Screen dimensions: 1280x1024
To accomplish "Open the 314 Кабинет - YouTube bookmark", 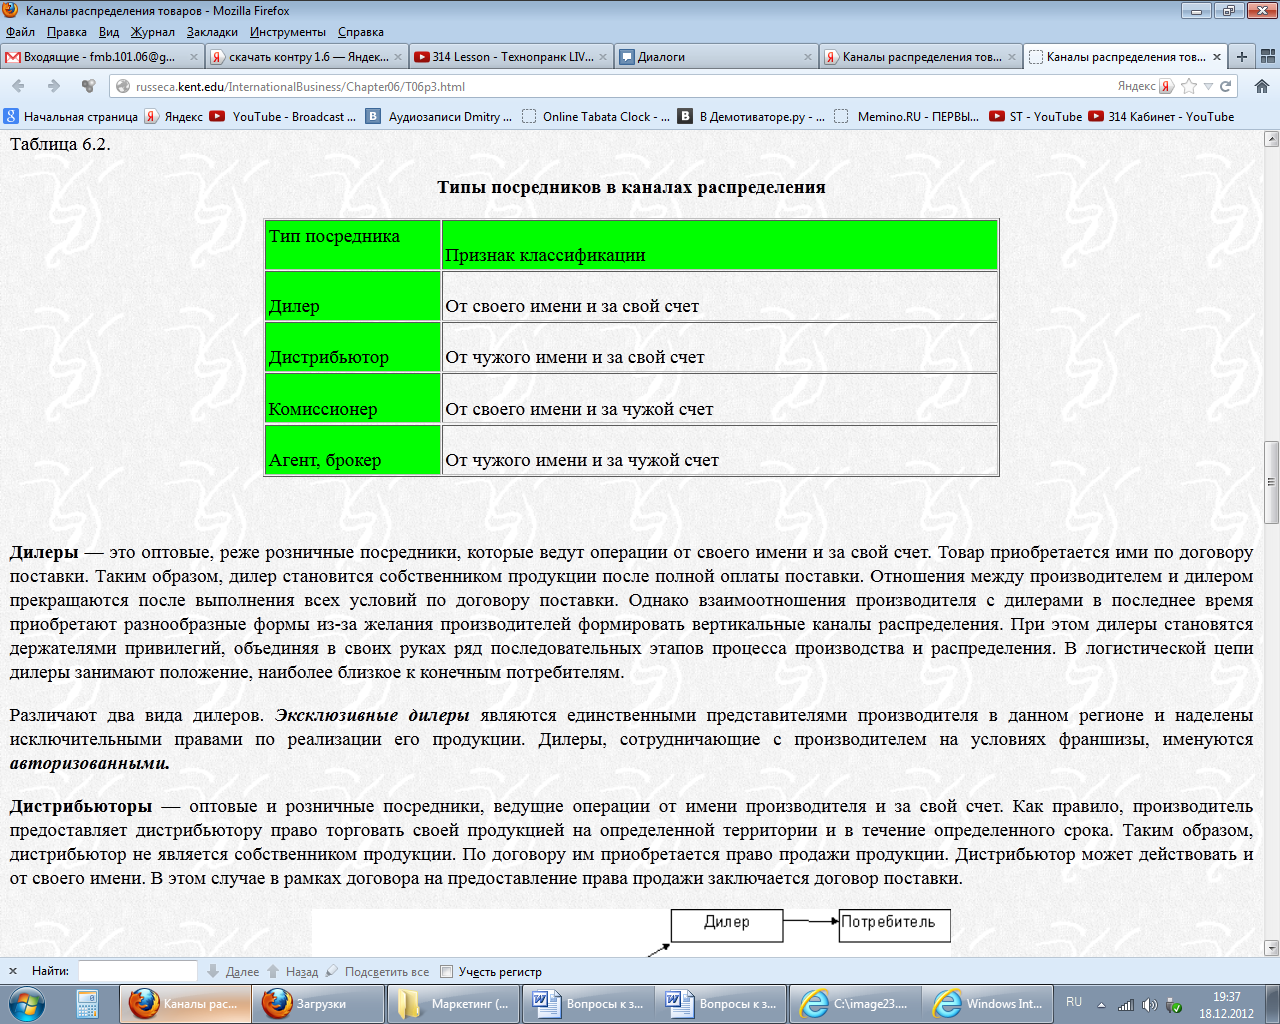I will [1161, 116].
